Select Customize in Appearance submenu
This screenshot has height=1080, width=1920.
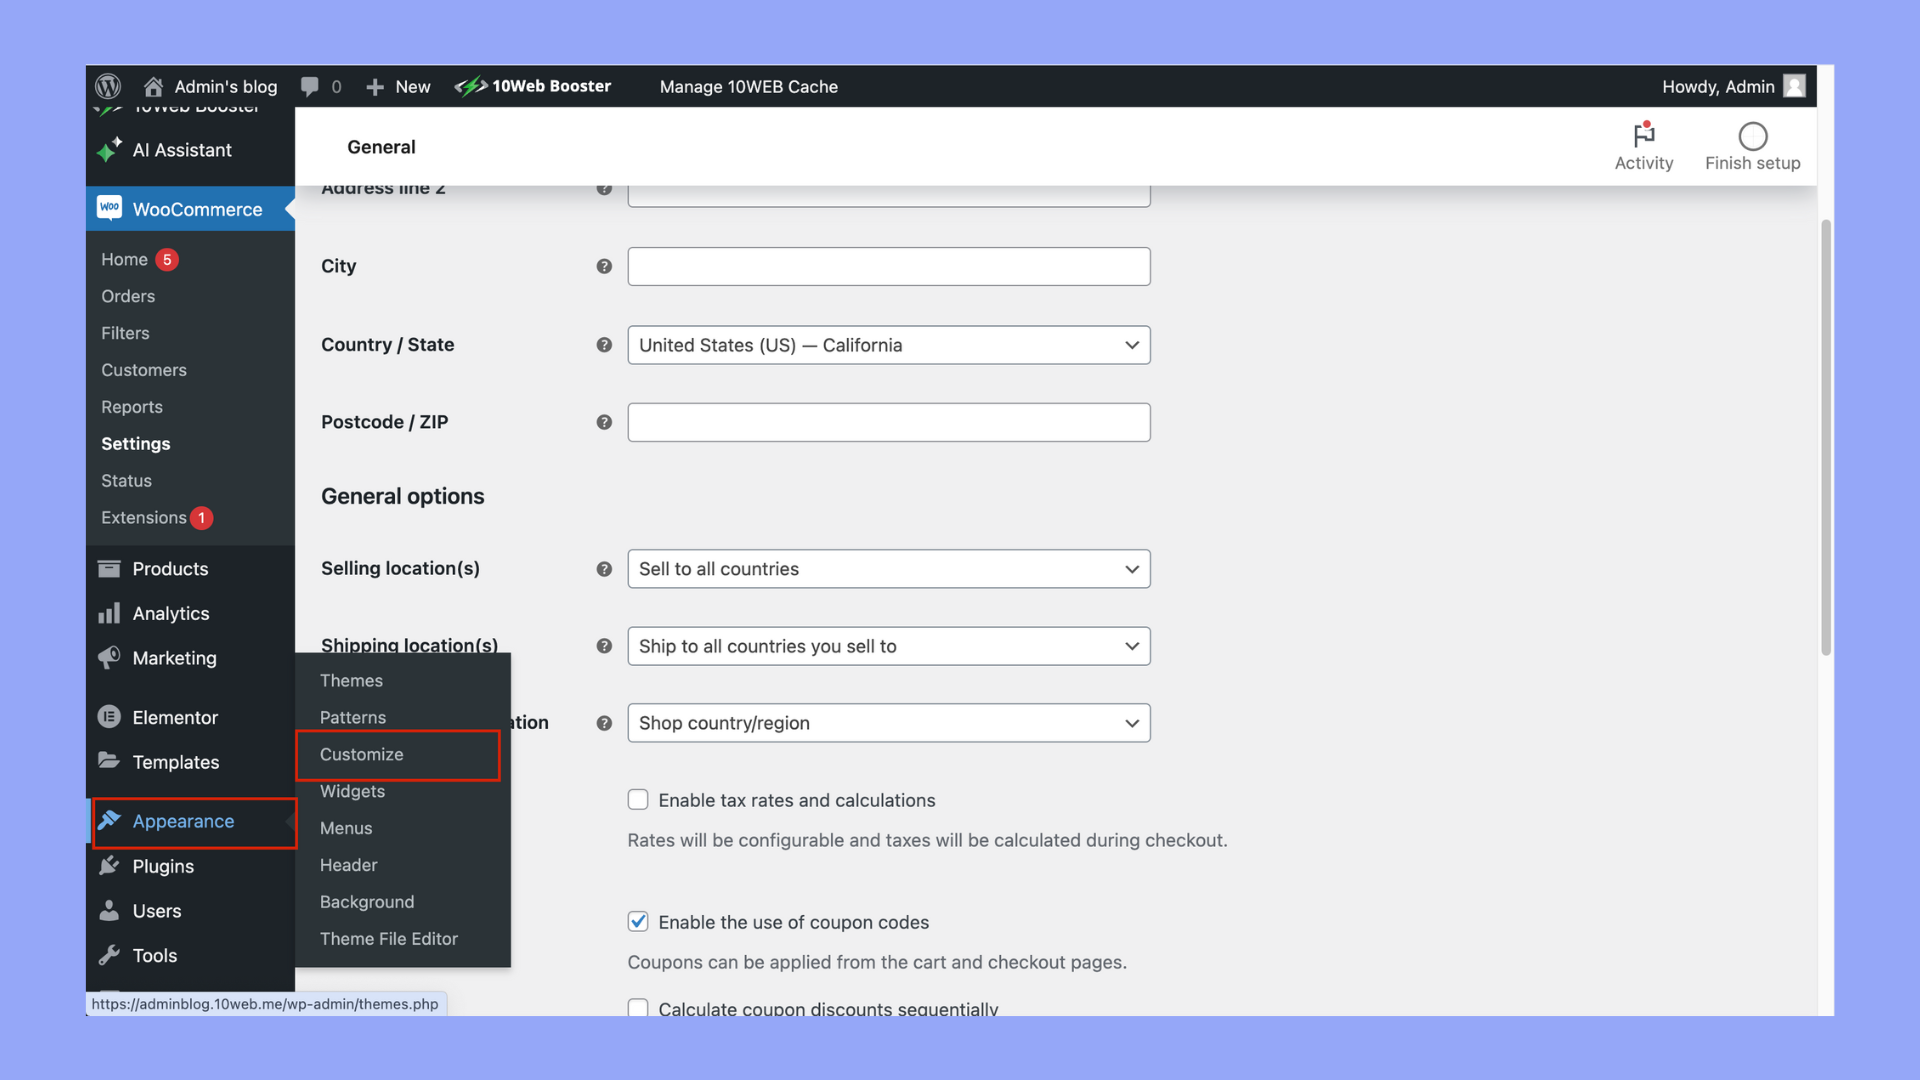pos(362,754)
